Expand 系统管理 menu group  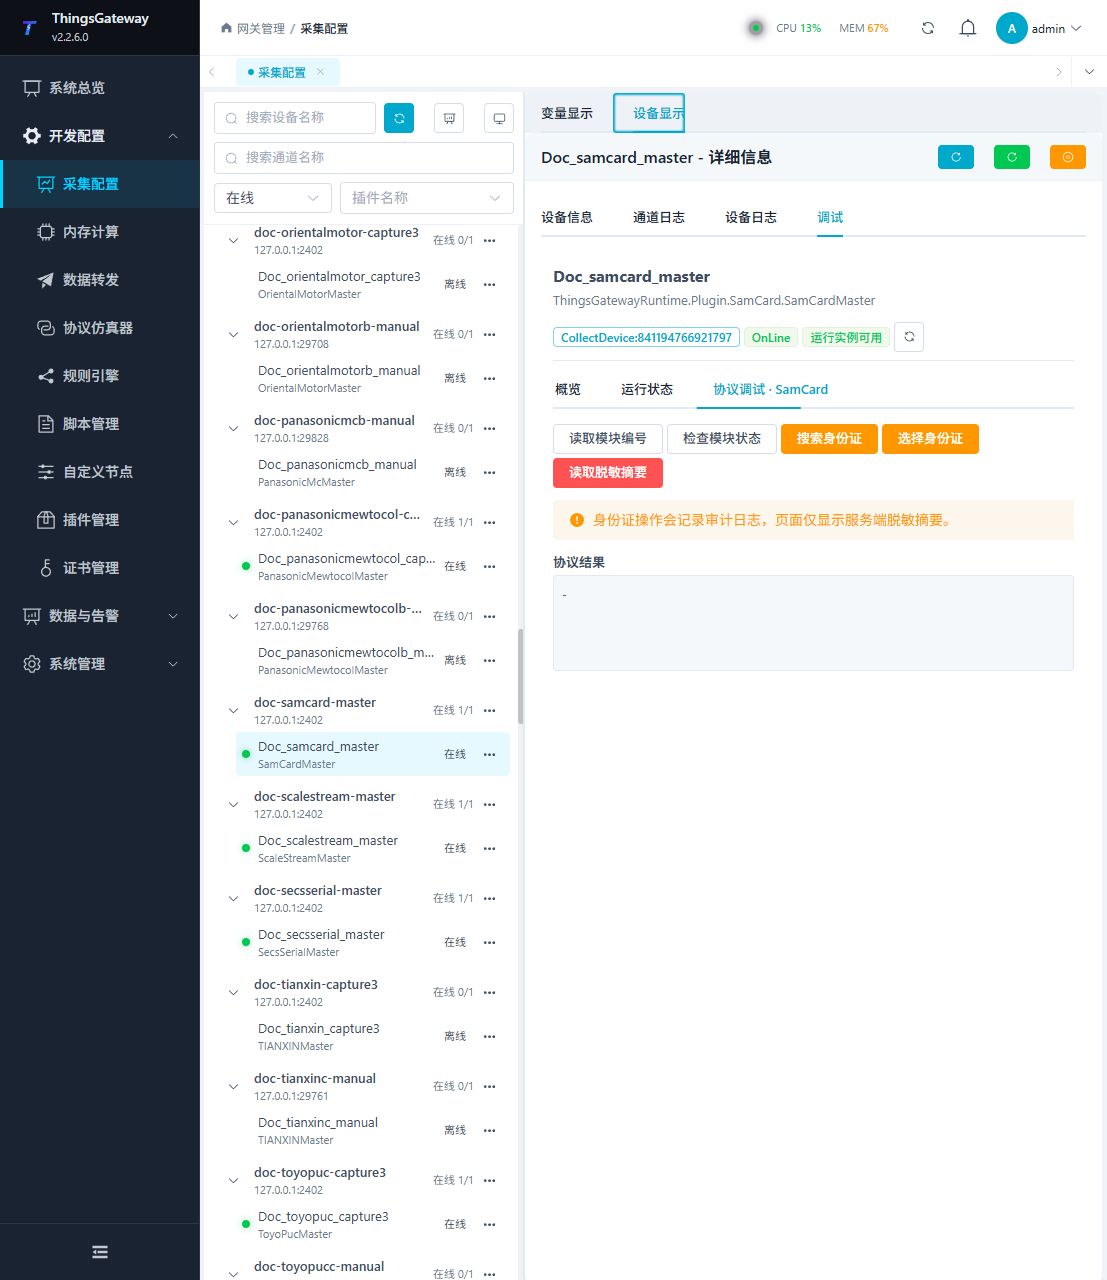100,664
